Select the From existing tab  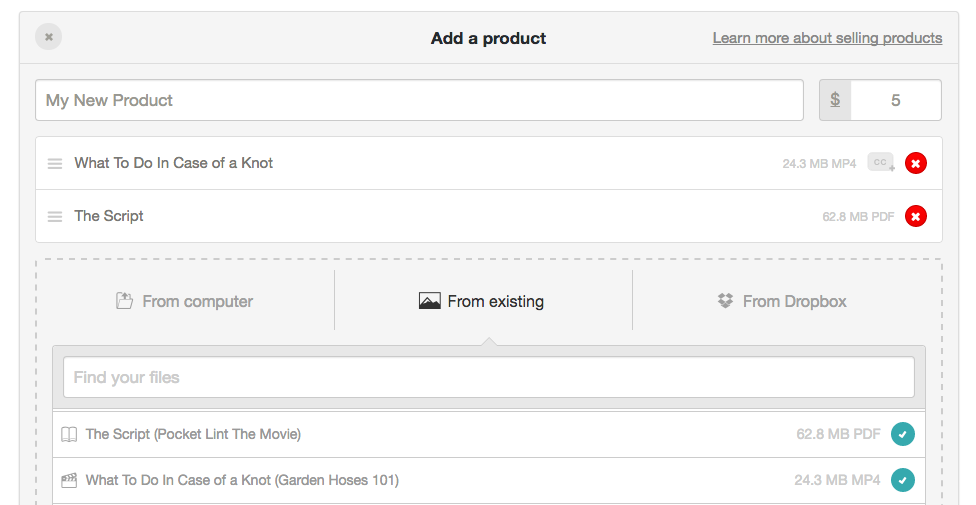coord(483,301)
